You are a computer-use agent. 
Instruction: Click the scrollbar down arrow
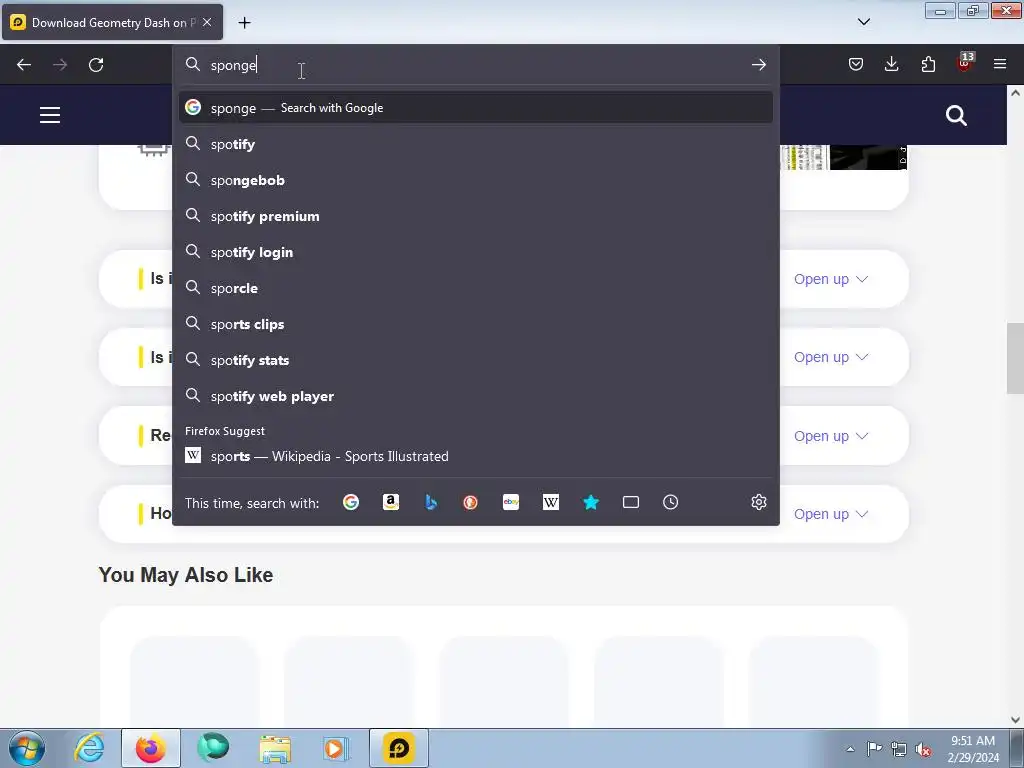(1015, 720)
